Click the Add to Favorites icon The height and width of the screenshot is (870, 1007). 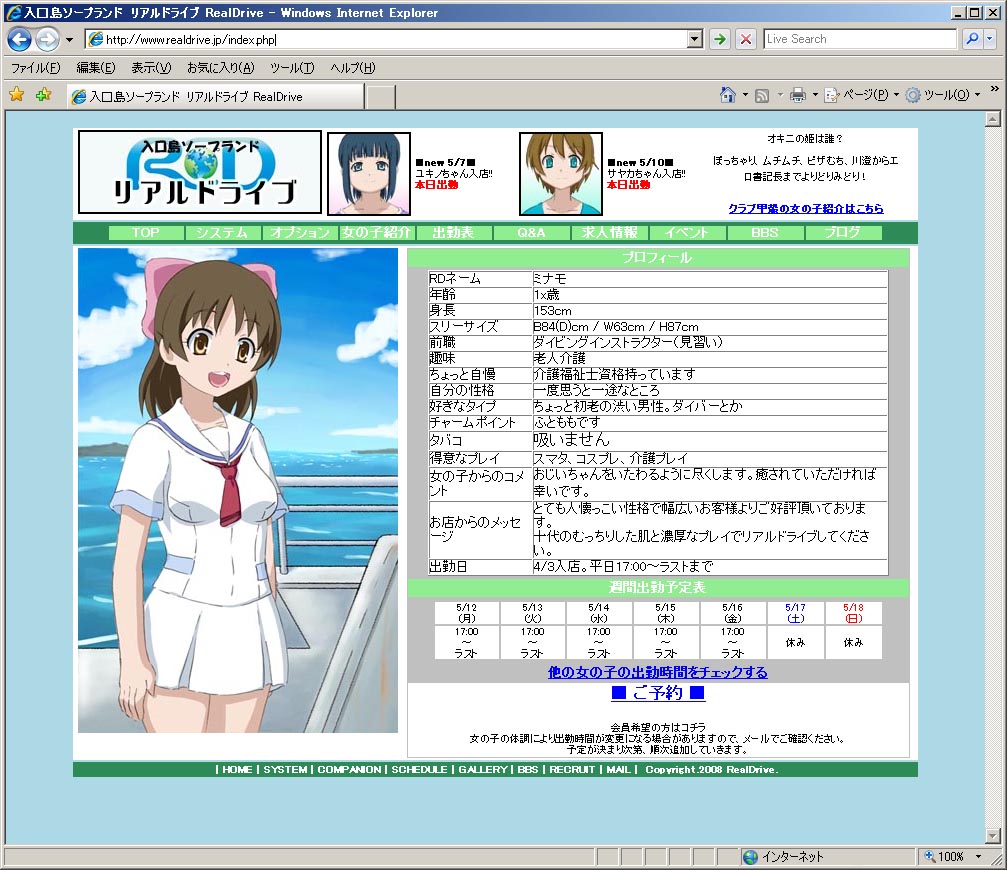[x=44, y=95]
